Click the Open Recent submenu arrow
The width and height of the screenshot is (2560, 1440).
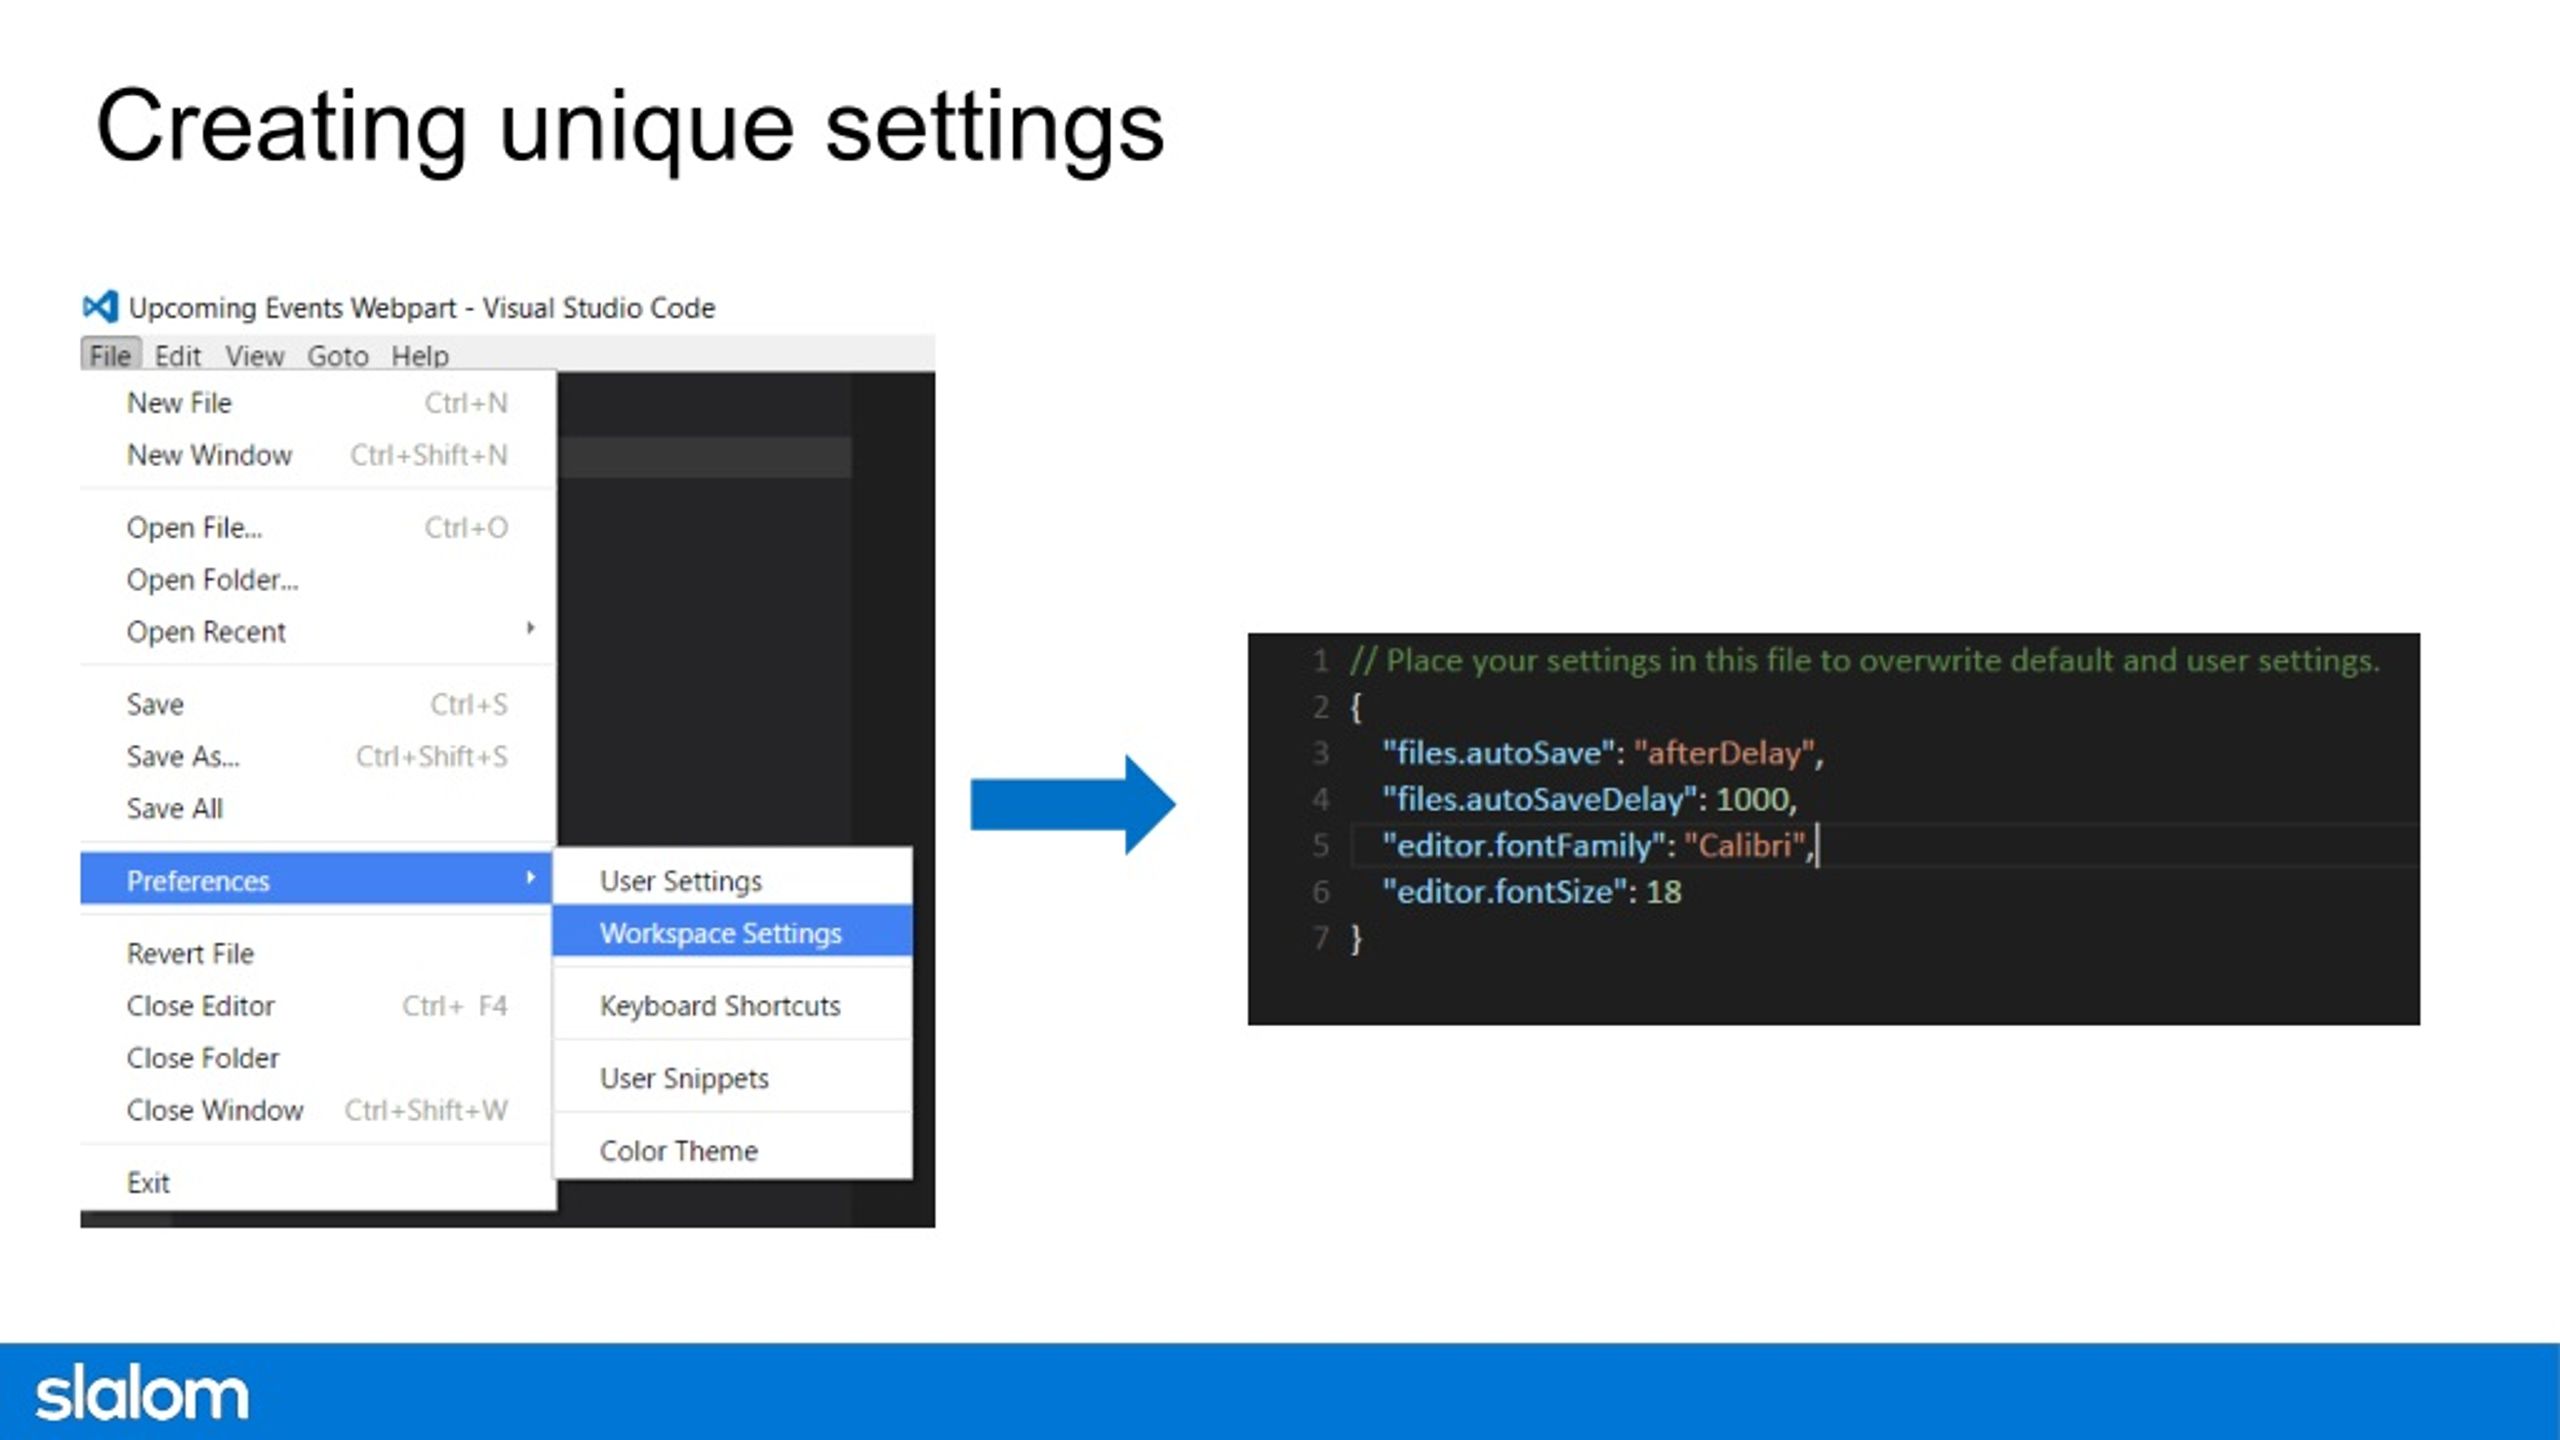(531, 628)
